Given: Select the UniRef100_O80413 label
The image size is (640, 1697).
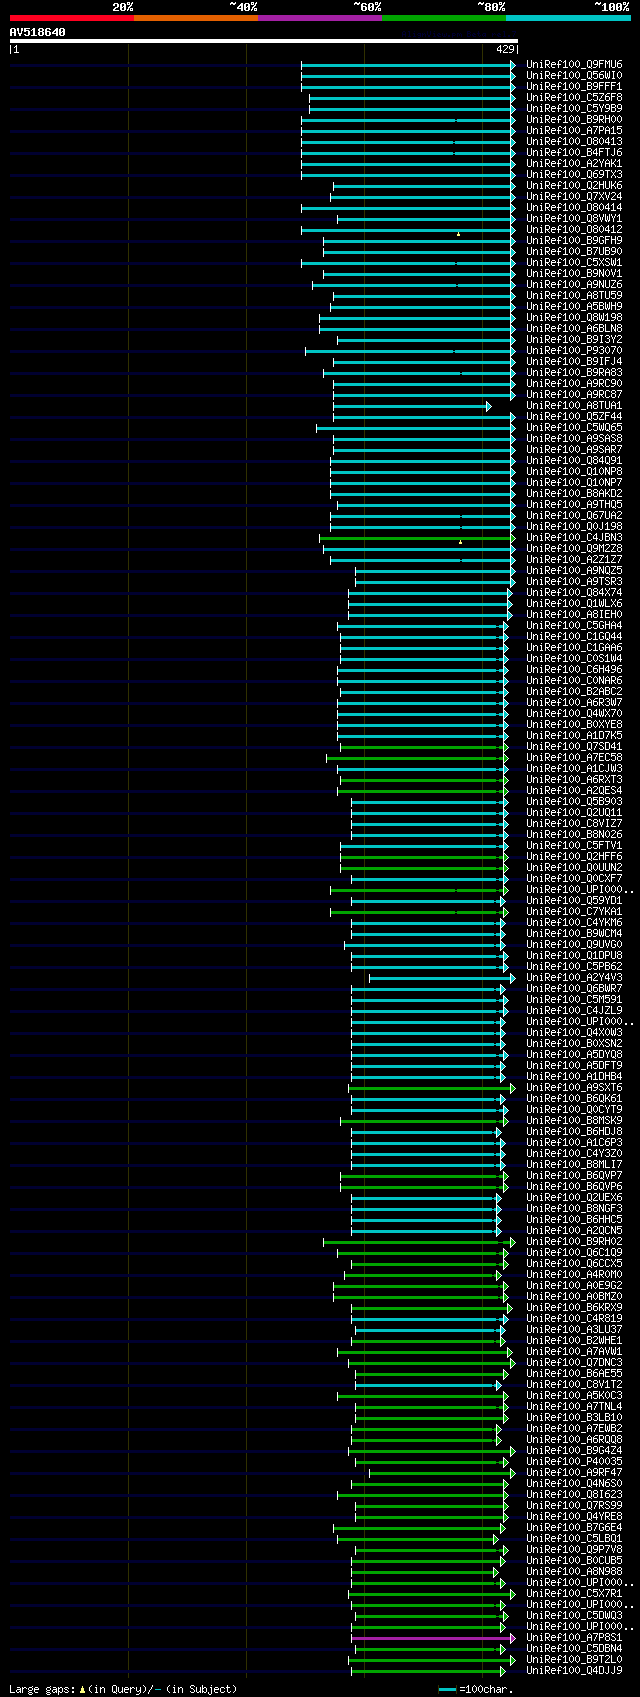Looking at the screenshot, I should pyautogui.click(x=574, y=142).
